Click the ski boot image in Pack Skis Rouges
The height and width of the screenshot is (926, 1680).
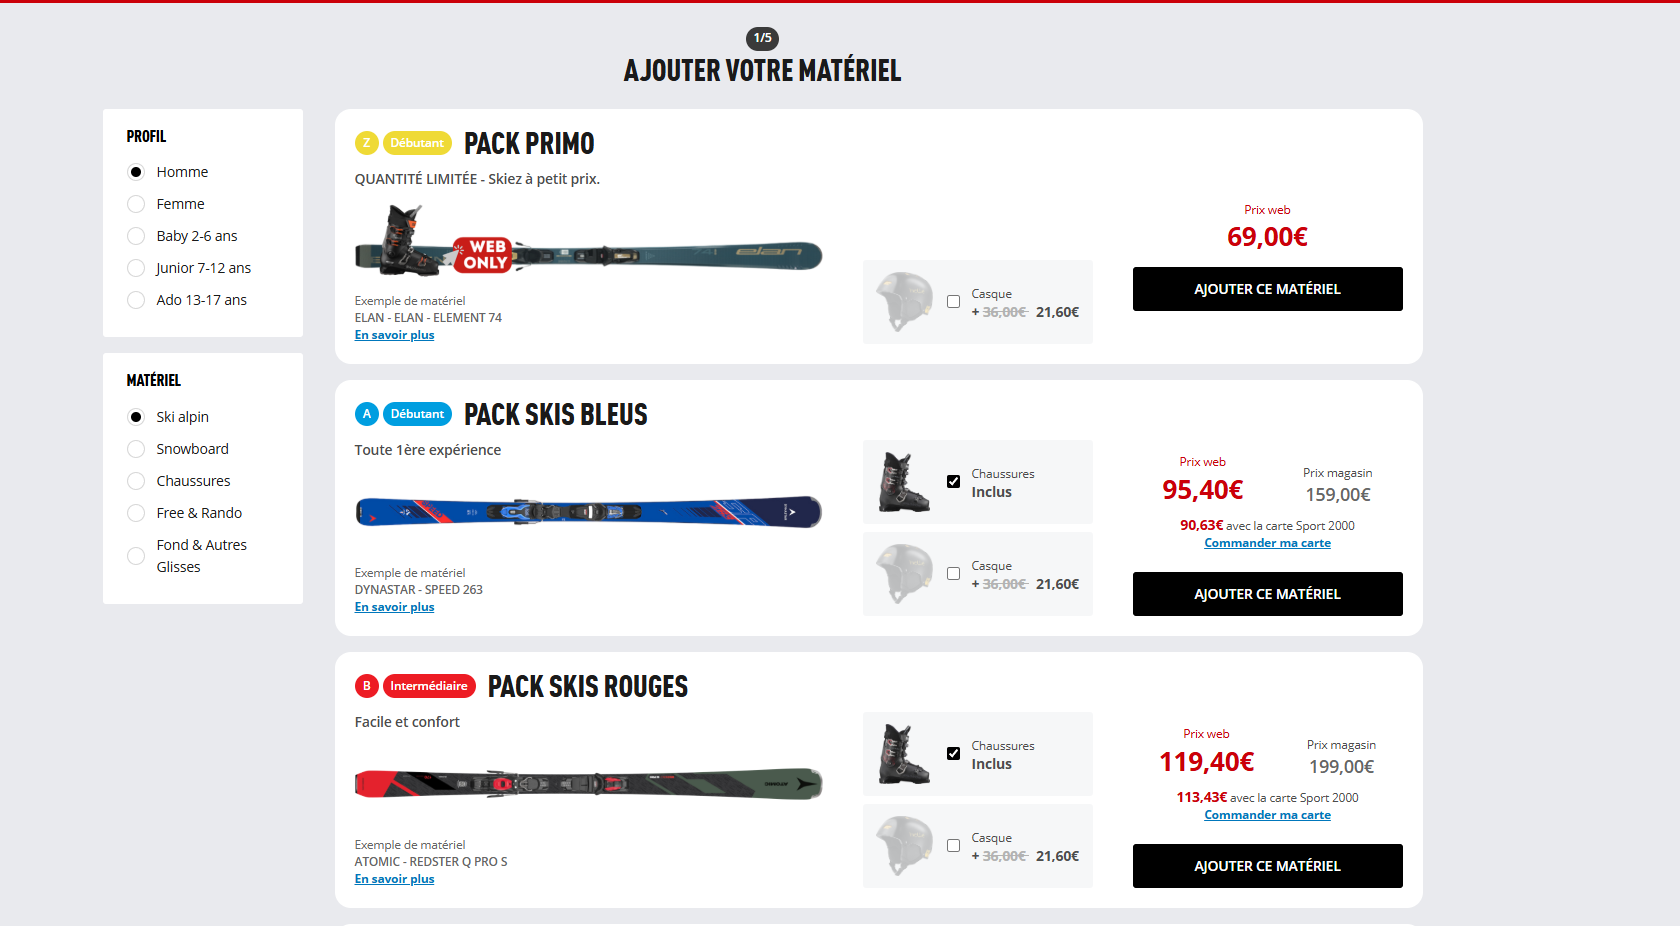click(x=904, y=754)
